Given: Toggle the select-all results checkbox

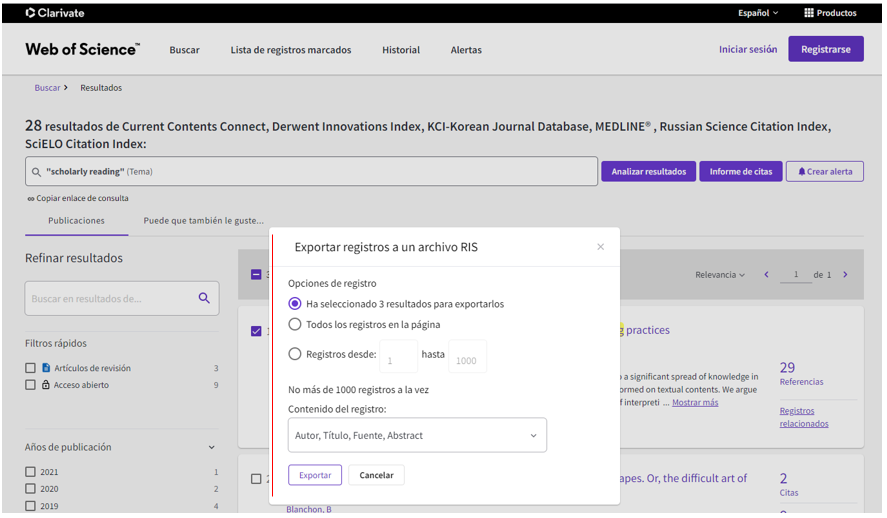Looking at the screenshot, I should tap(256, 275).
